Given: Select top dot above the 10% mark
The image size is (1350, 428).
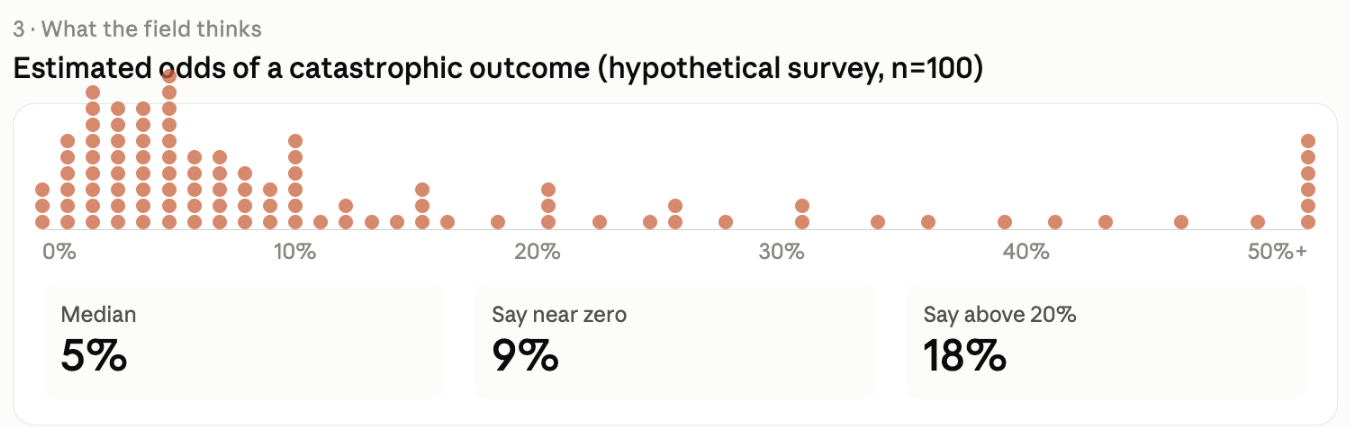Looking at the screenshot, I should (295, 141).
